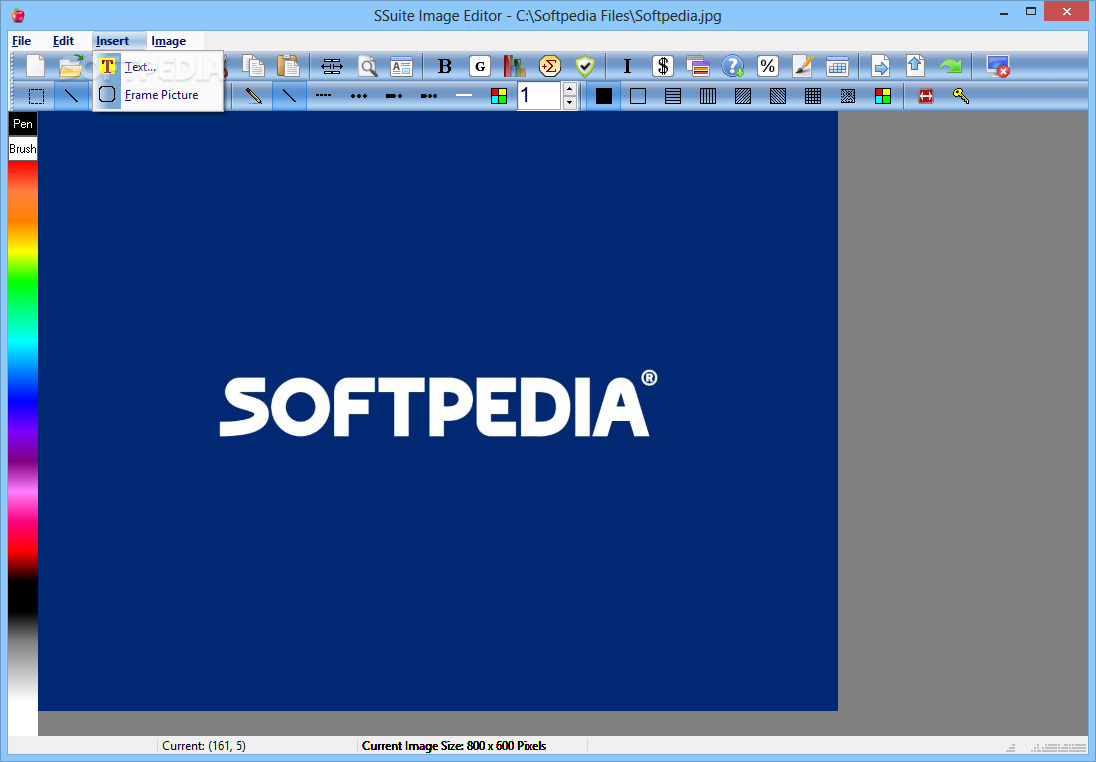Choose the dash-dot-dot line pen style
The height and width of the screenshot is (762, 1096).
[x=428, y=96]
